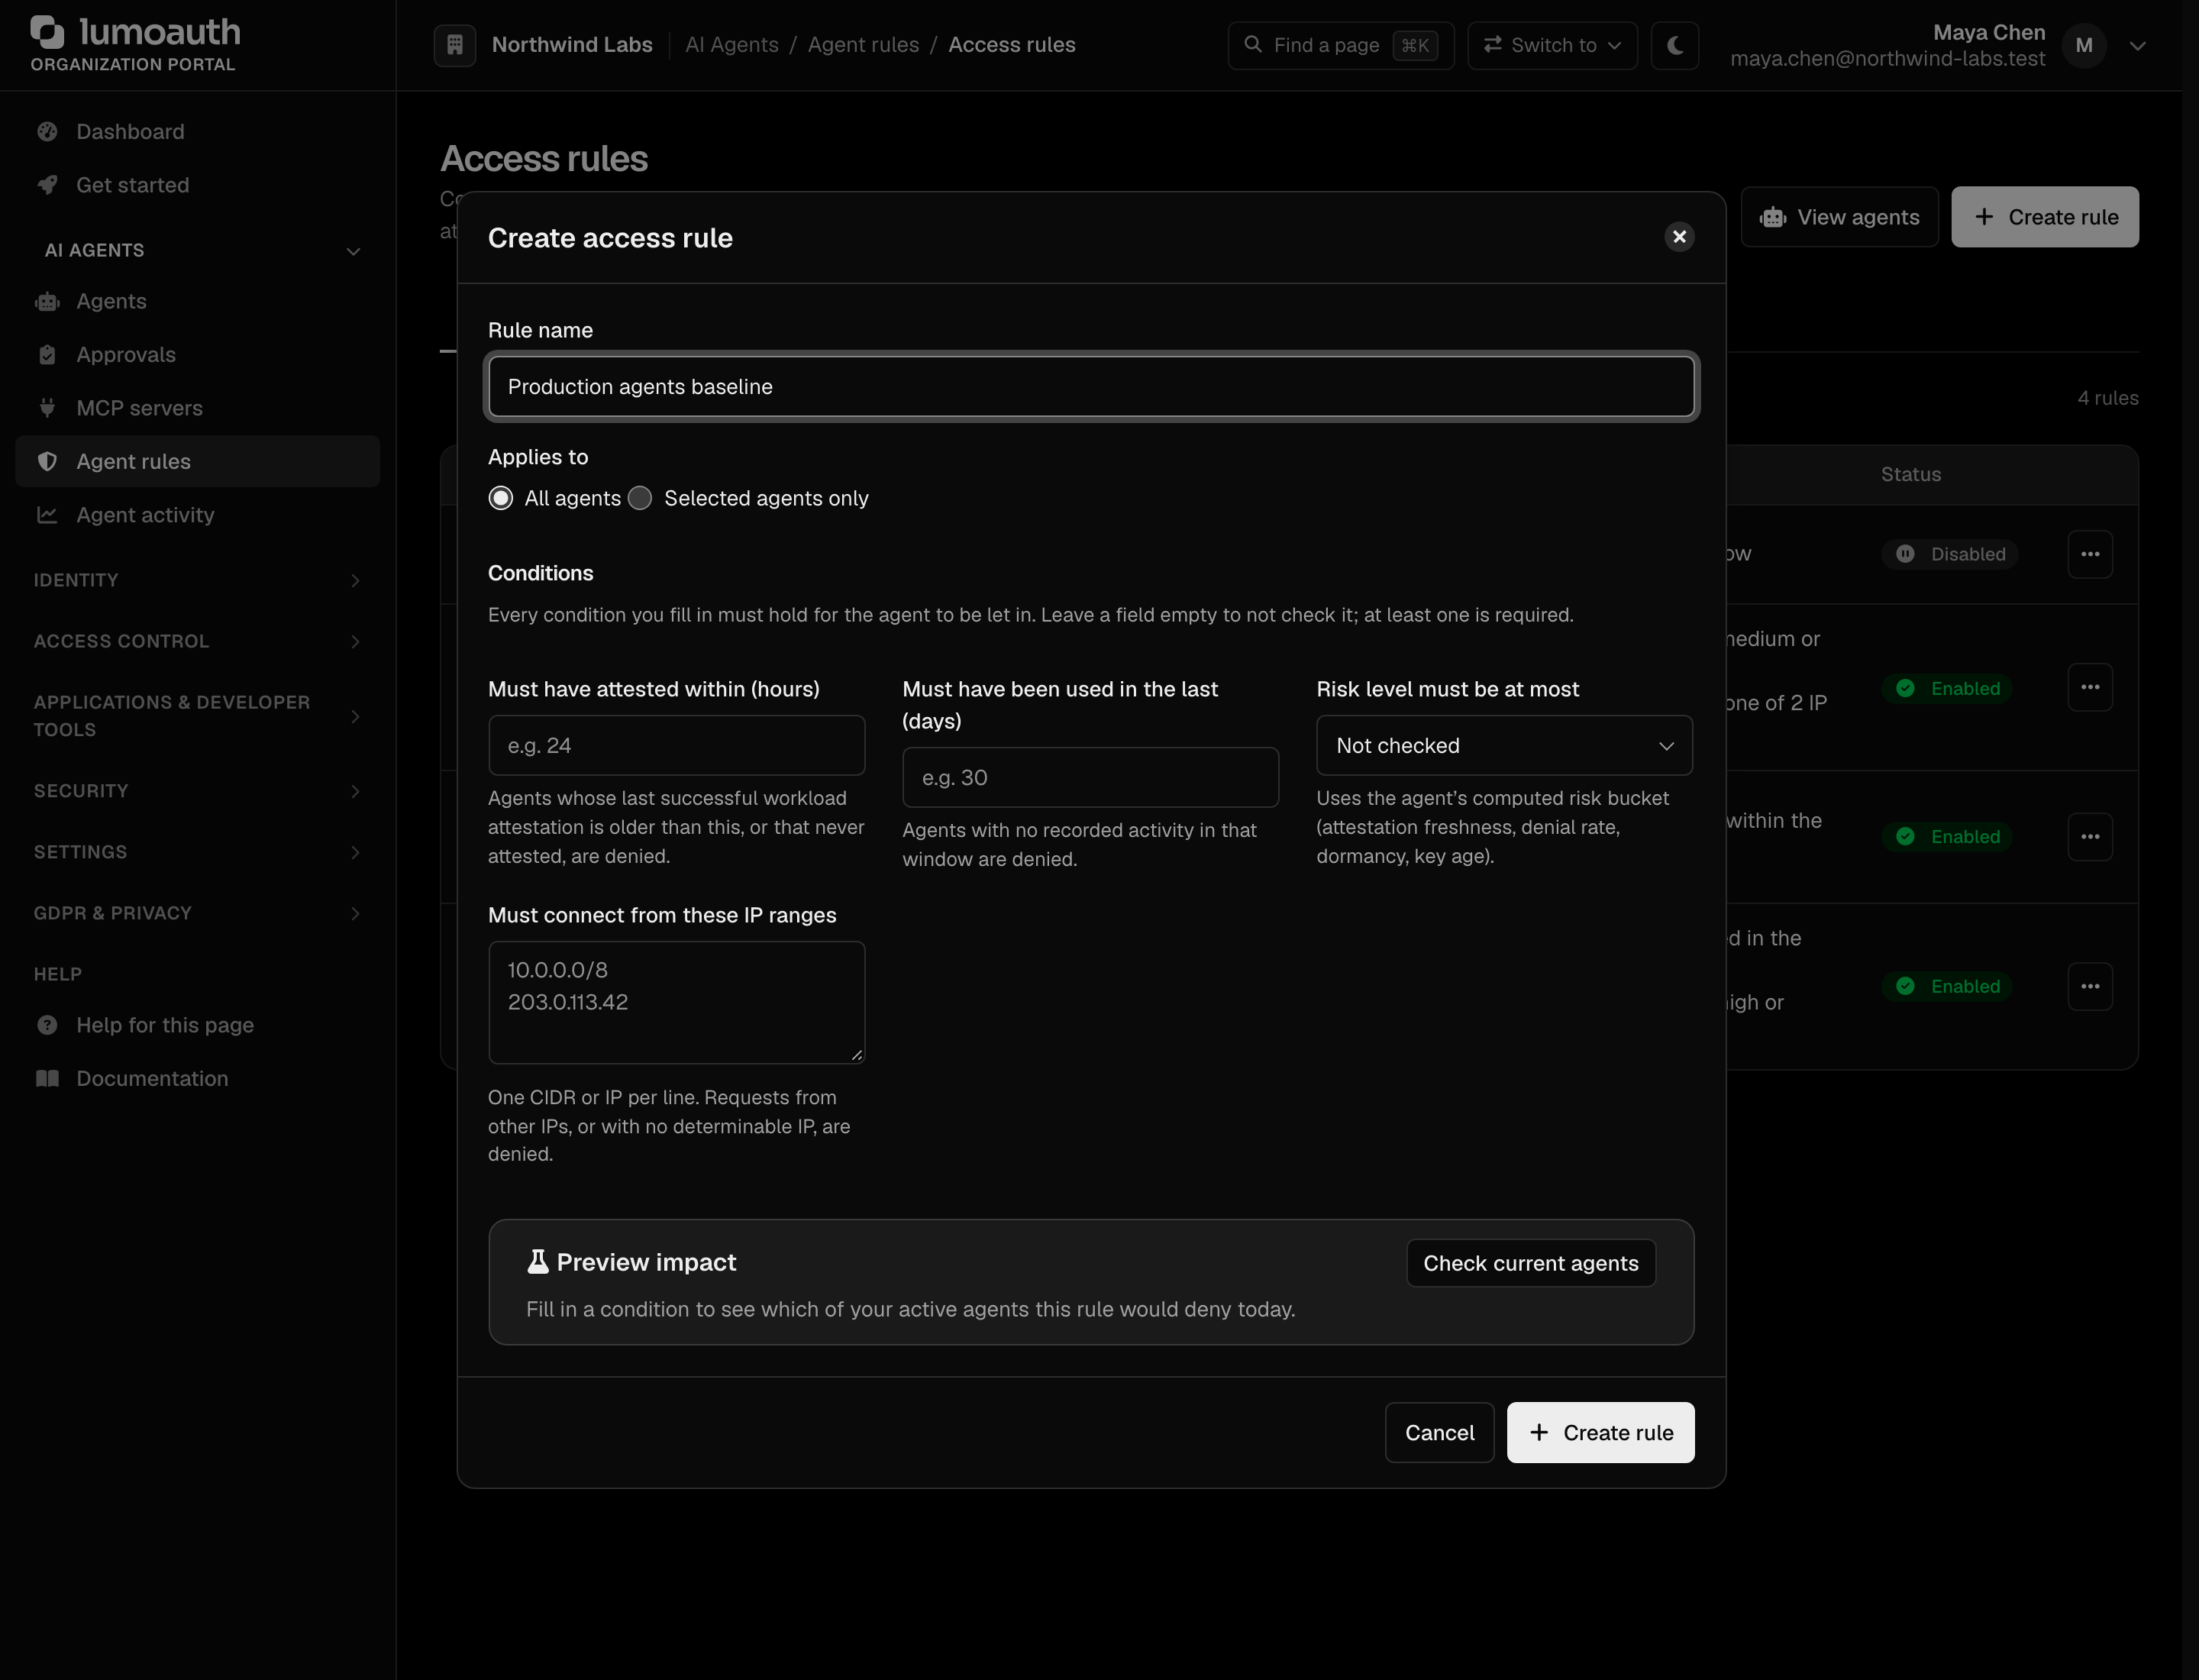The width and height of the screenshot is (2199, 1680).
Task: Open actions menu for the 'within the' rule
Action: (x=2090, y=837)
